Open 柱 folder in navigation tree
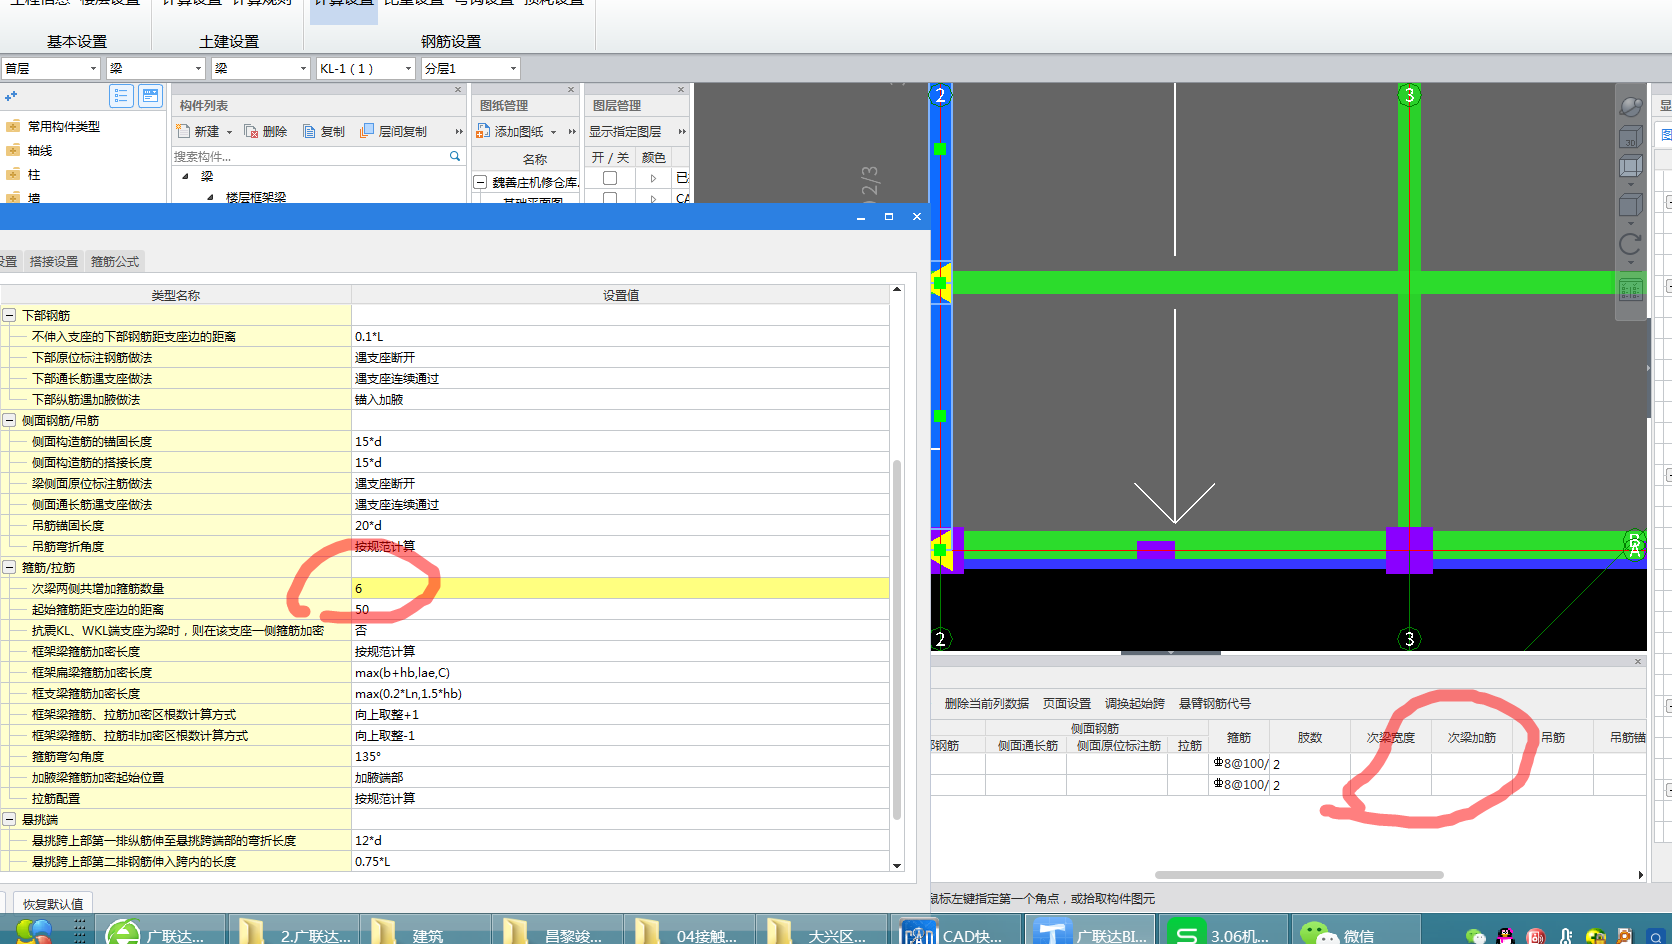Viewport: 1672px width, 944px height. [x=13, y=174]
